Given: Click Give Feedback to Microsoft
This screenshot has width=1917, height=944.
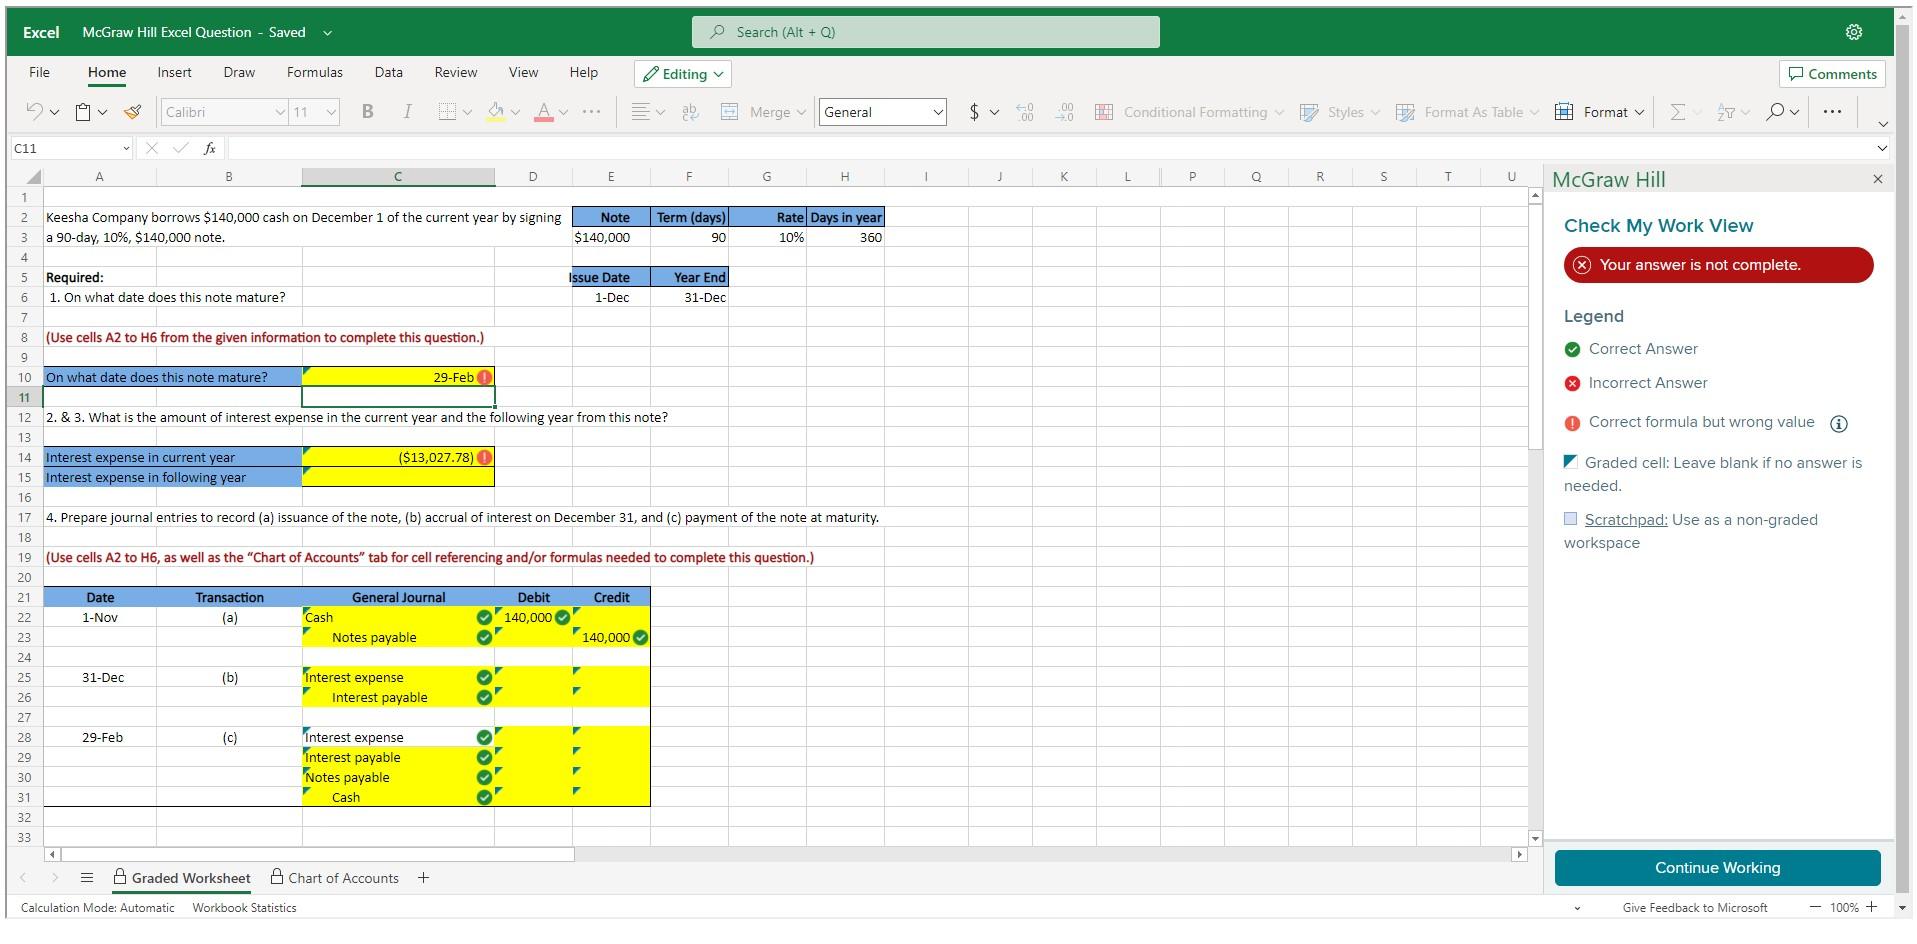Looking at the screenshot, I should 1695,908.
